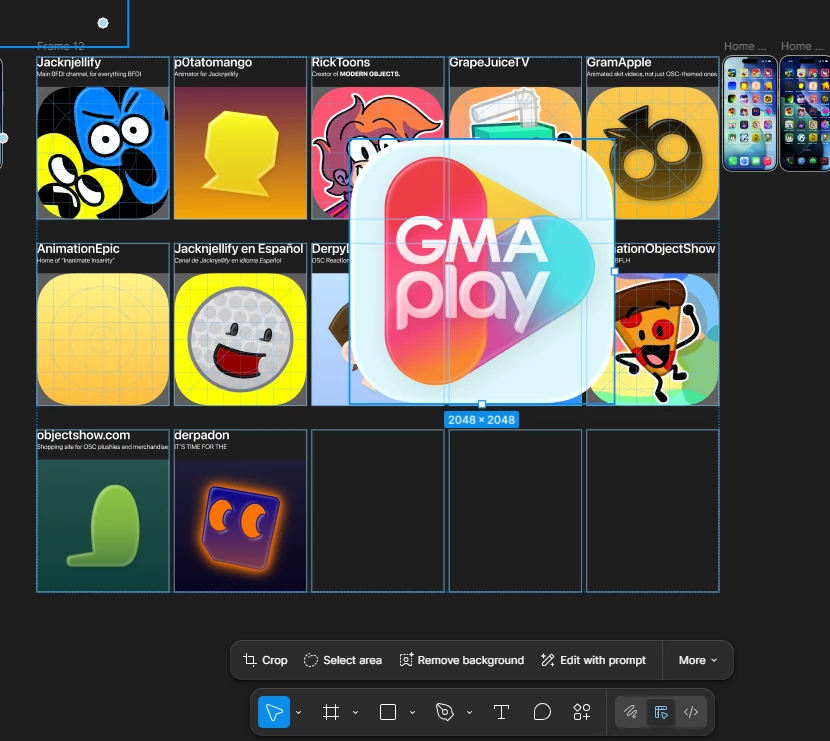Image resolution: width=830 pixels, height=741 pixels.
Task: Select the Jacknjellify icon thumbnail
Action: 103,153
